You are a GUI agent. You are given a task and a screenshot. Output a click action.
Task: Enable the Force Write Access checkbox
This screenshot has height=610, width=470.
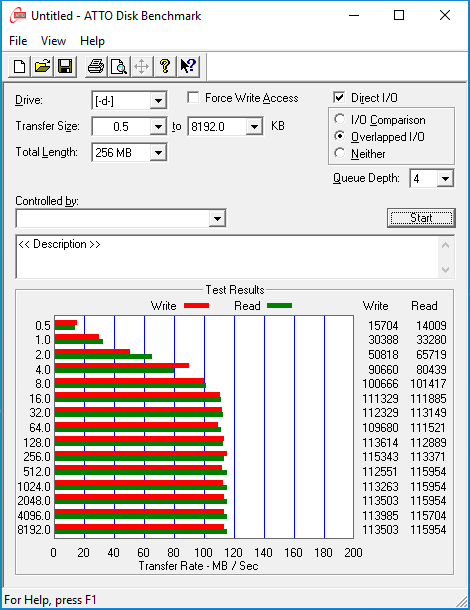193,98
